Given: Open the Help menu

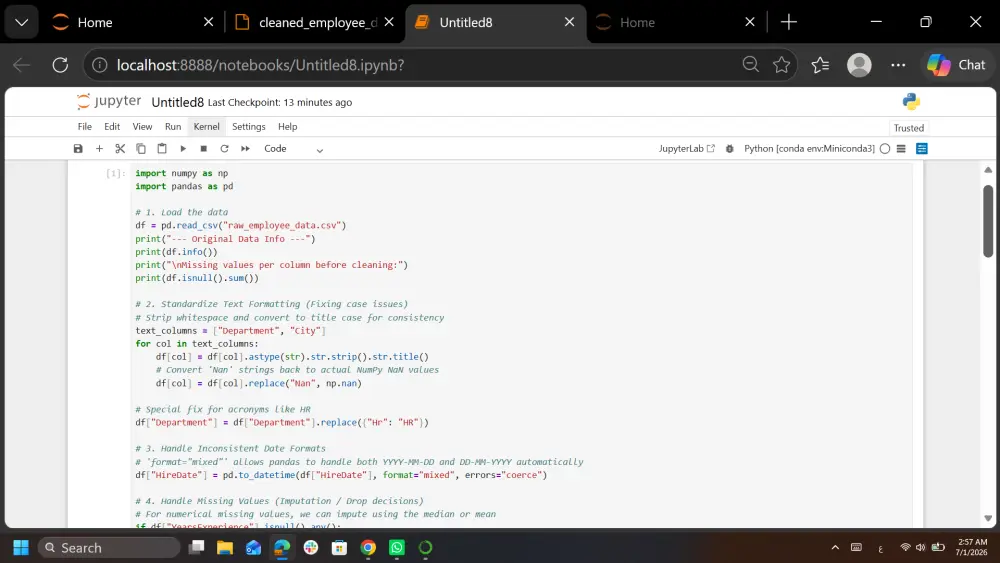Looking at the screenshot, I should [x=288, y=126].
